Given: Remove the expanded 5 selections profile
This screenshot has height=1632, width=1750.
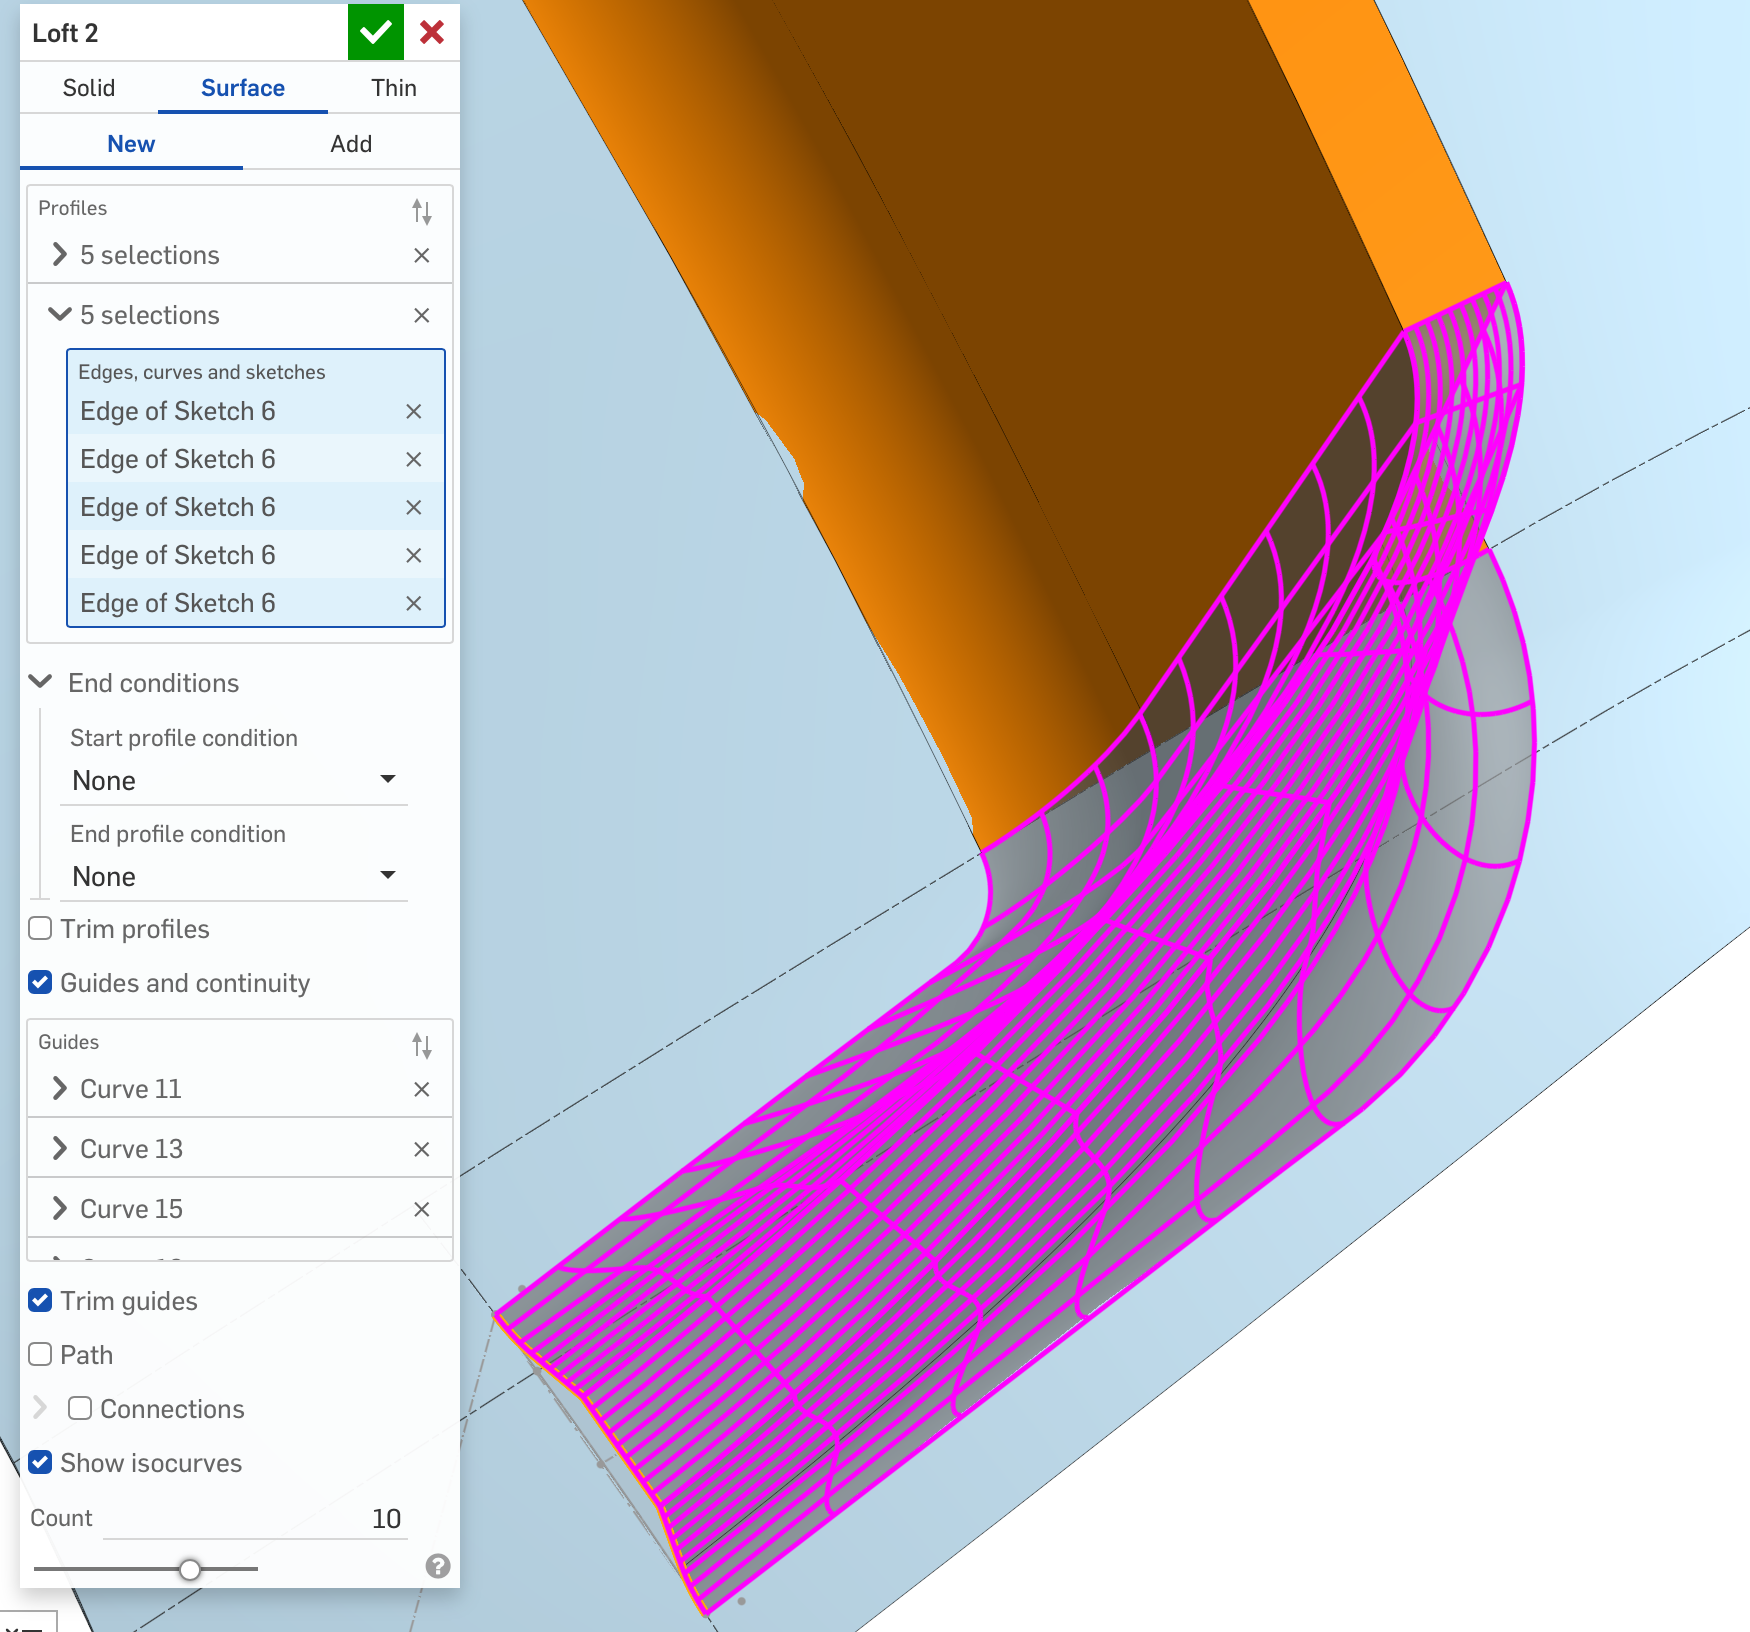Looking at the screenshot, I should (422, 315).
